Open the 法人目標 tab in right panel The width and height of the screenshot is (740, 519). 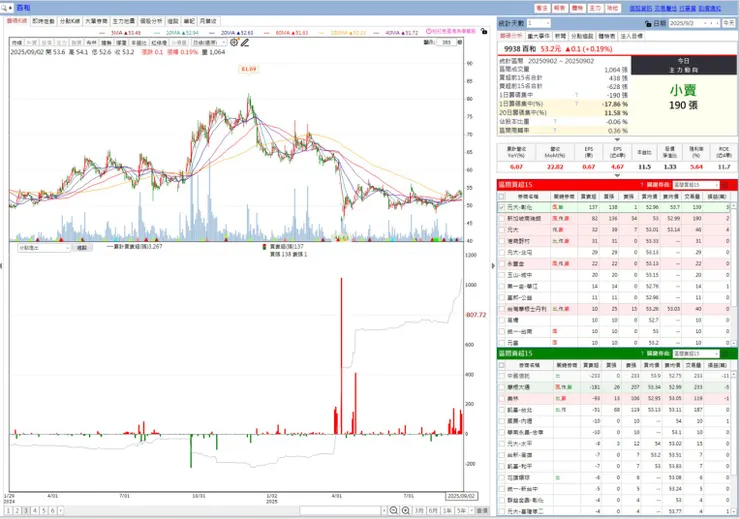click(631, 36)
